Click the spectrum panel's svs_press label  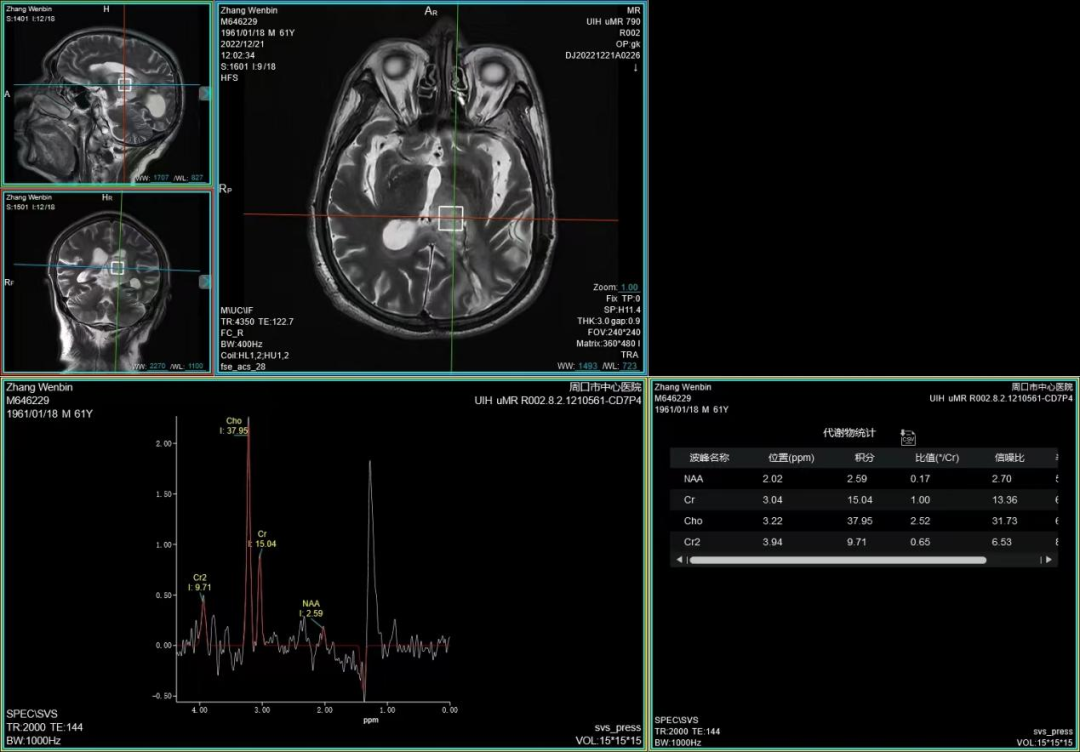(618, 727)
